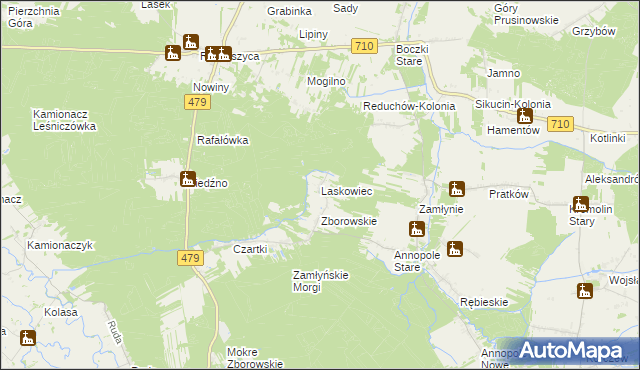Select the Hamentów place label
The image size is (640, 370).
click(513, 130)
